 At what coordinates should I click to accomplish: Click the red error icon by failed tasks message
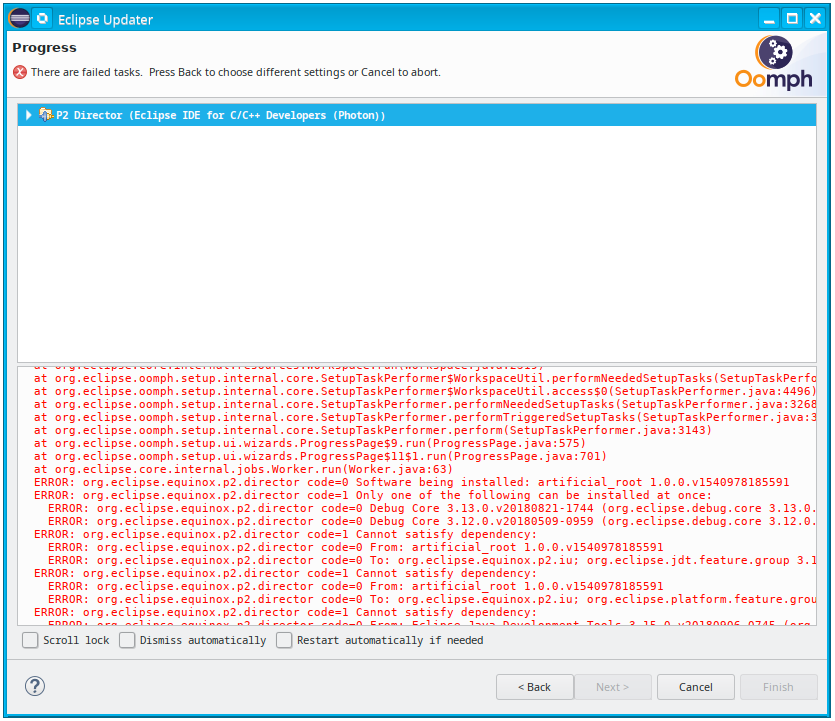coord(20,72)
